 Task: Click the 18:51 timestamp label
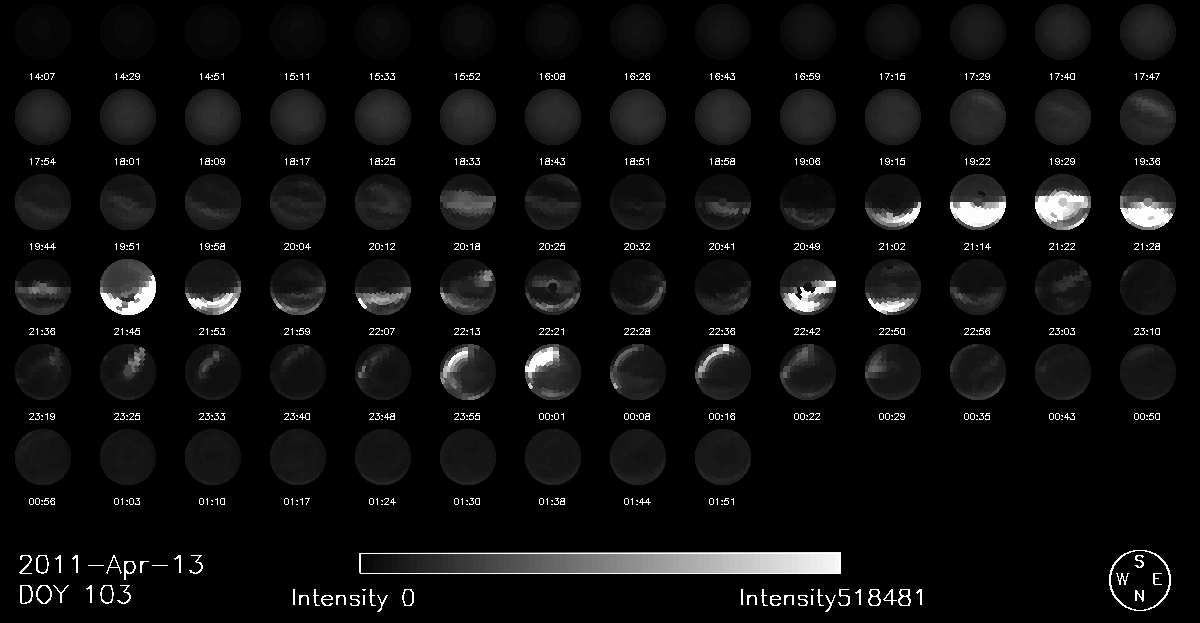pyautogui.click(x=638, y=161)
